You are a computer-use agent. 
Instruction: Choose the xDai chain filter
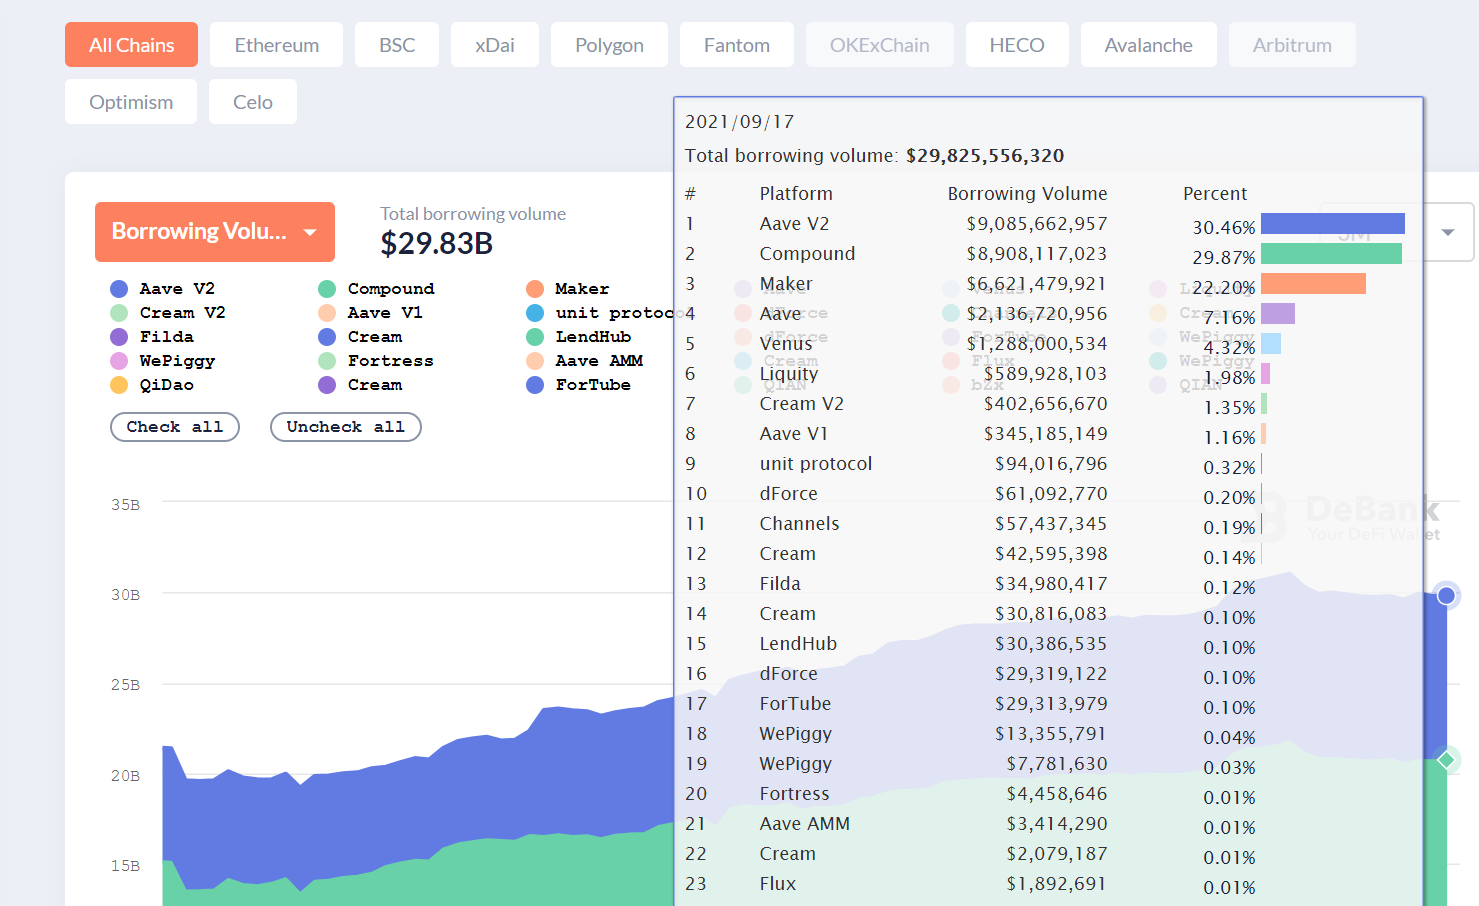coord(495,45)
